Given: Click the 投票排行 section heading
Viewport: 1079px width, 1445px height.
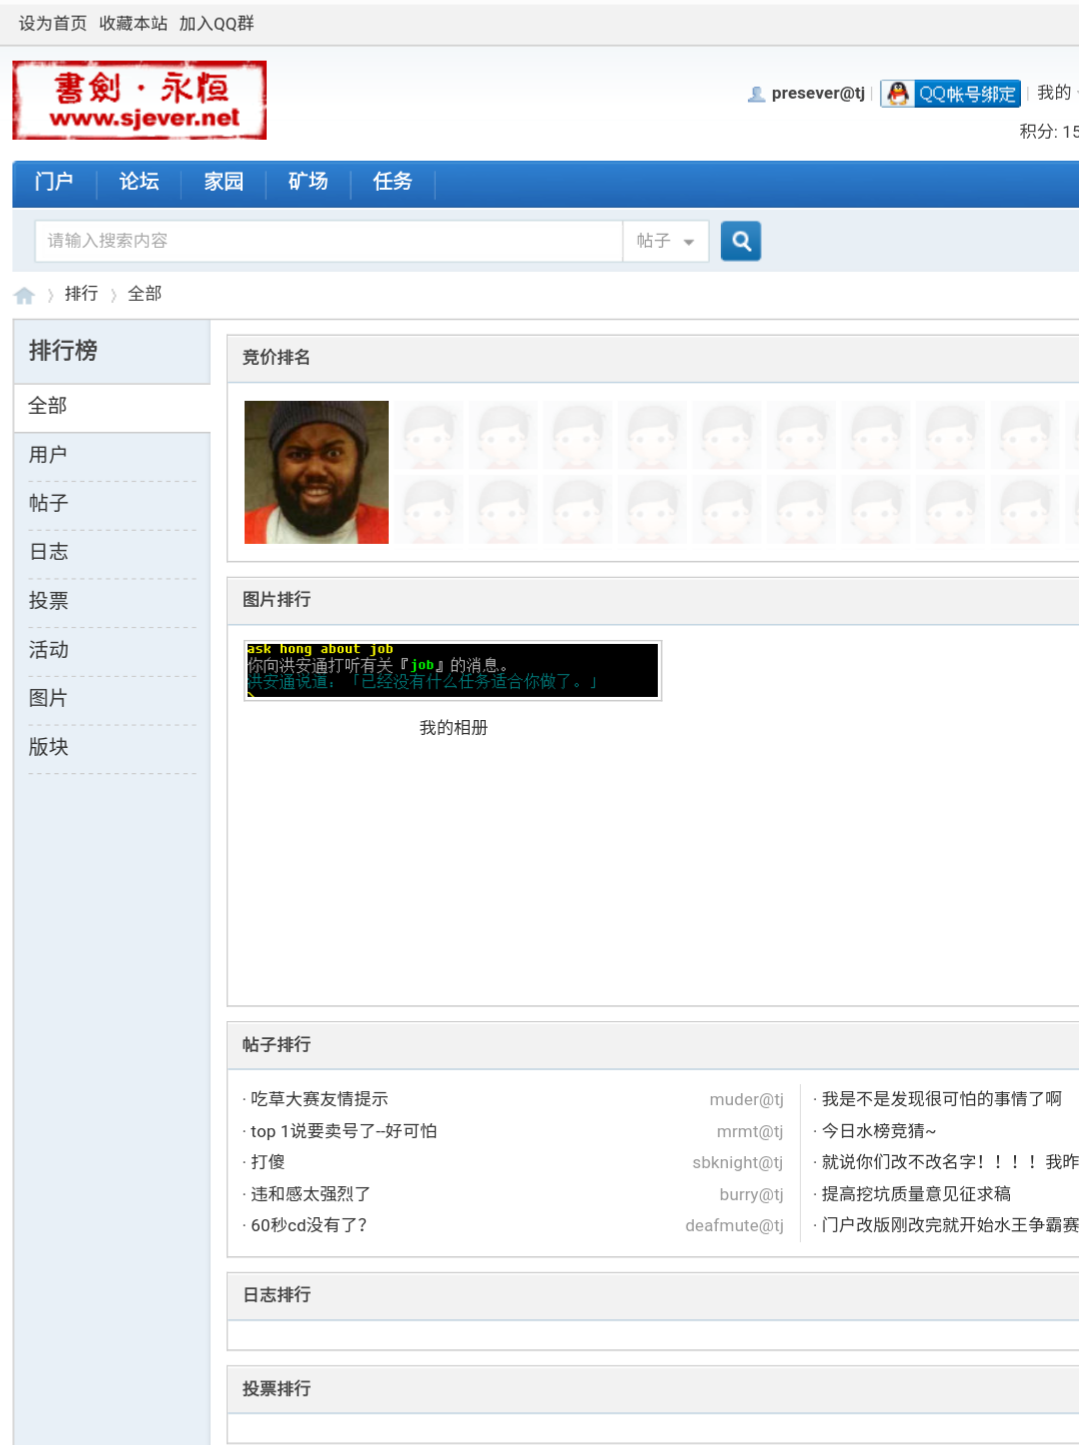Looking at the screenshot, I should [276, 1389].
